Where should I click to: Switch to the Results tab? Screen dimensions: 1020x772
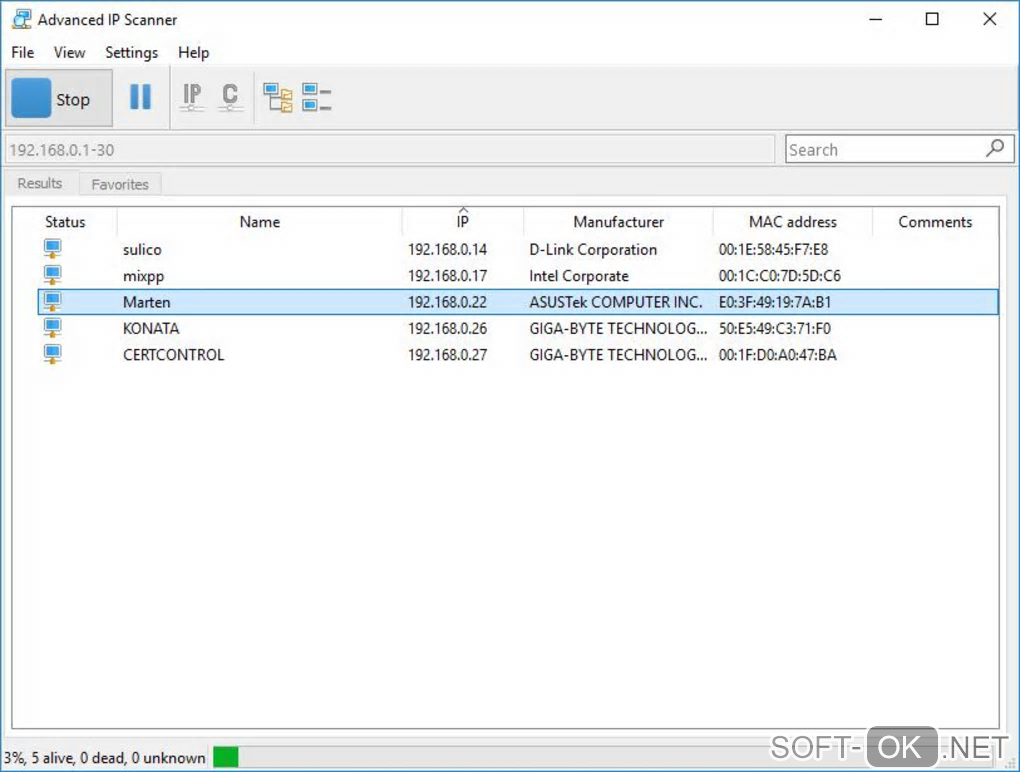pos(40,183)
